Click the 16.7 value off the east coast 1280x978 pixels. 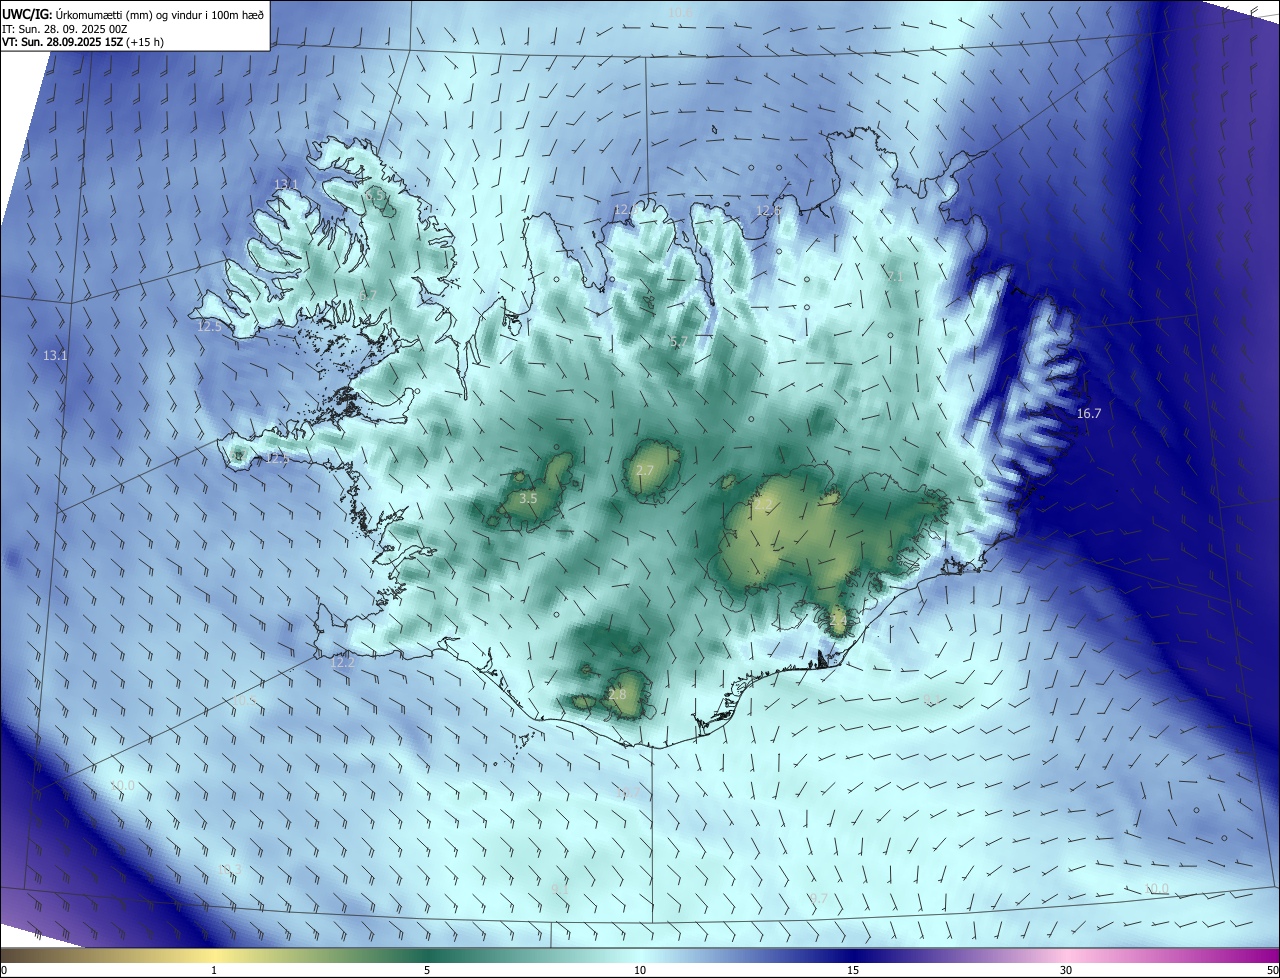[1088, 413]
